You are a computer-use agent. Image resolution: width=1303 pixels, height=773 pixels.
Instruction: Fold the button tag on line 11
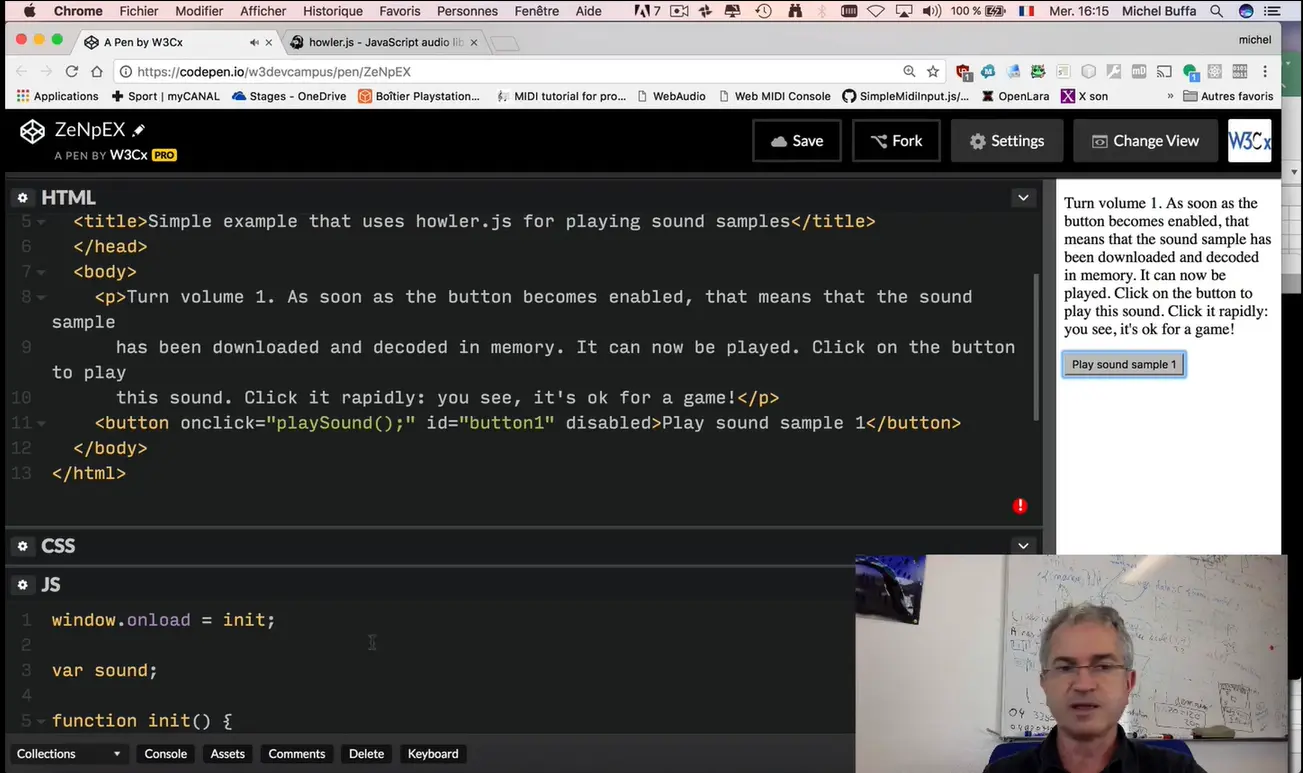(41, 423)
